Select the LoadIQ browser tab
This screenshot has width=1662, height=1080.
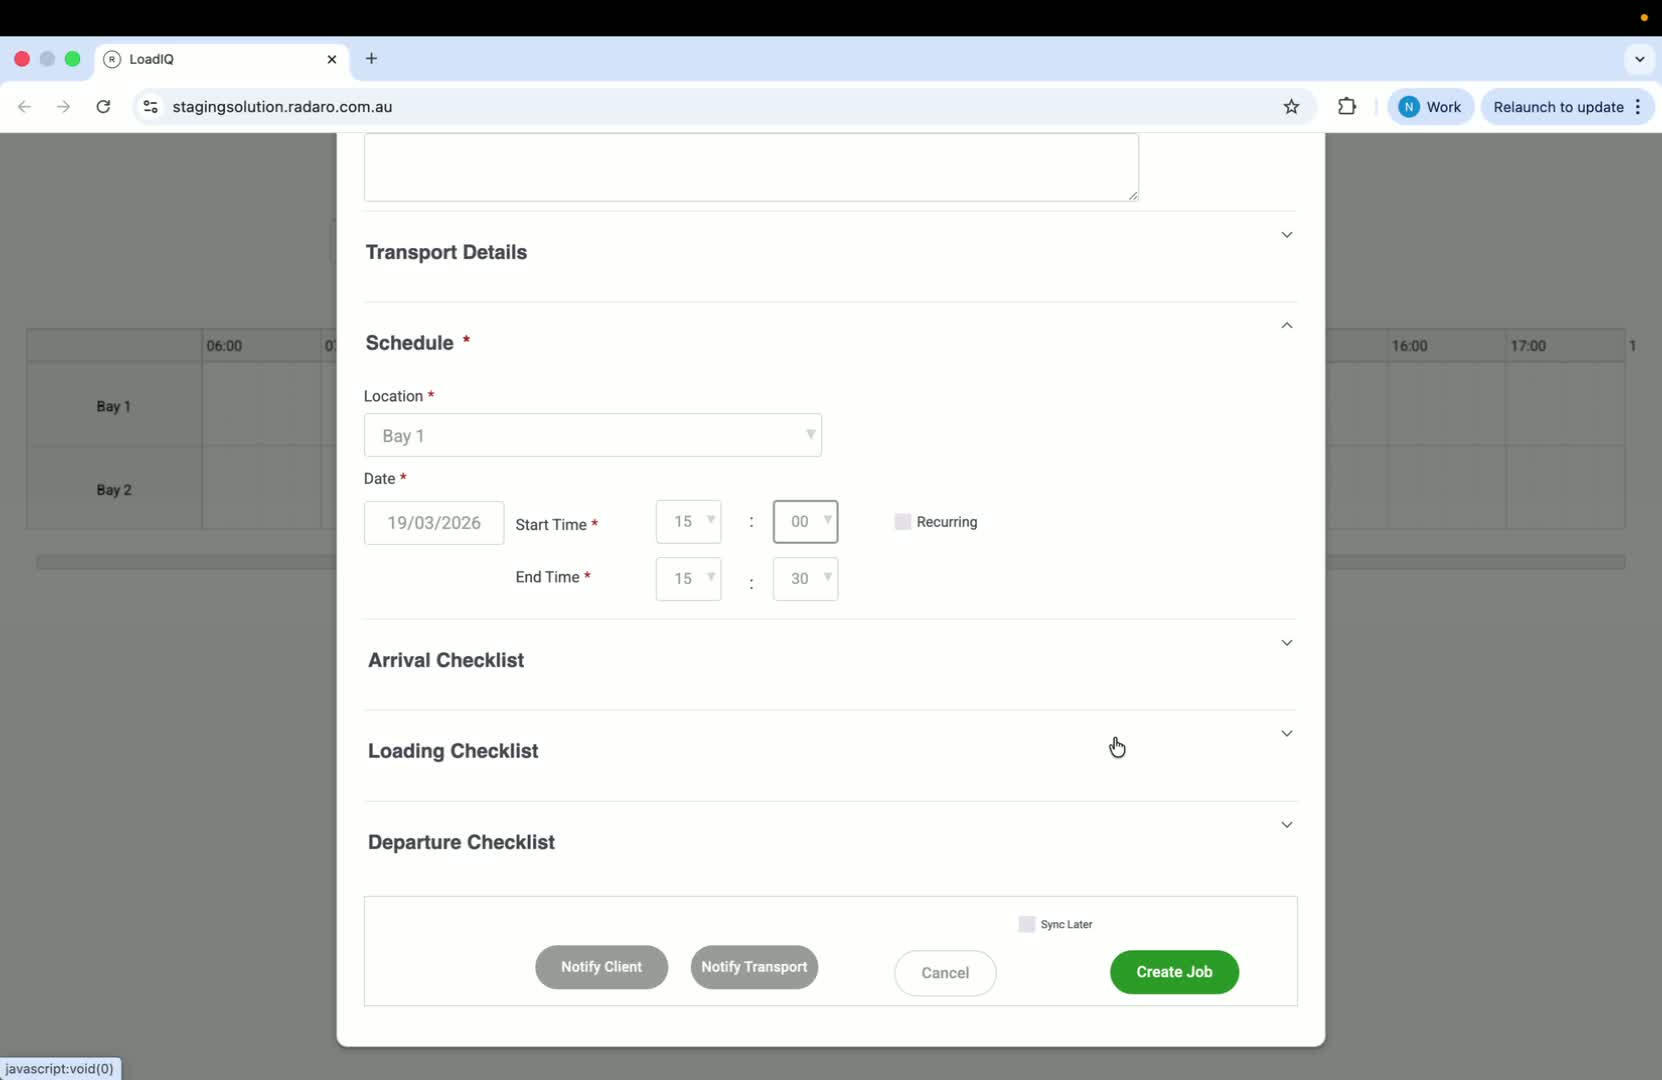pyautogui.click(x=222, y=59)
